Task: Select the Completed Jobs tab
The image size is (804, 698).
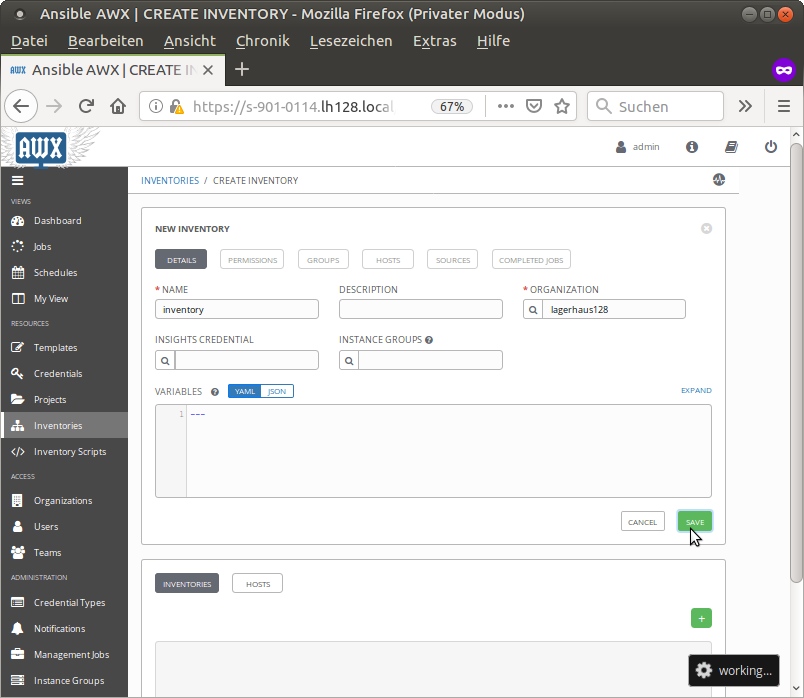Action: (531, 260)
